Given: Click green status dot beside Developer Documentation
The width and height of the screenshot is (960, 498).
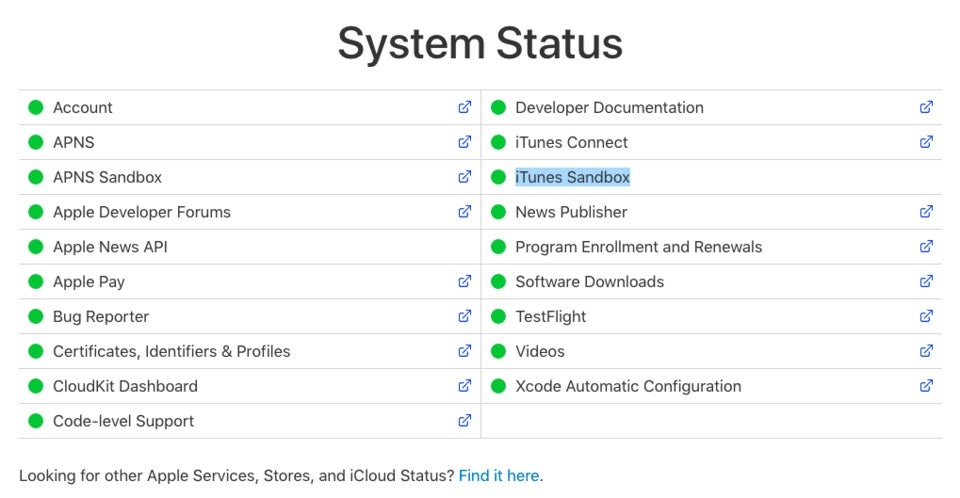Looking at the screenshot, I should click(498, 107).
